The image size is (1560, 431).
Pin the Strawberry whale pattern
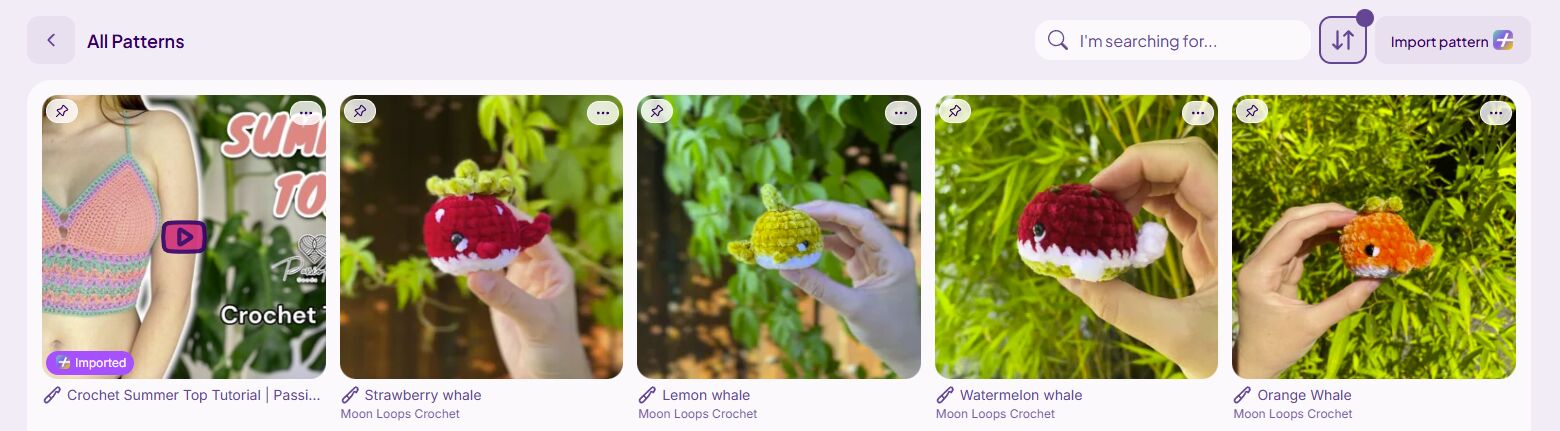360,111
